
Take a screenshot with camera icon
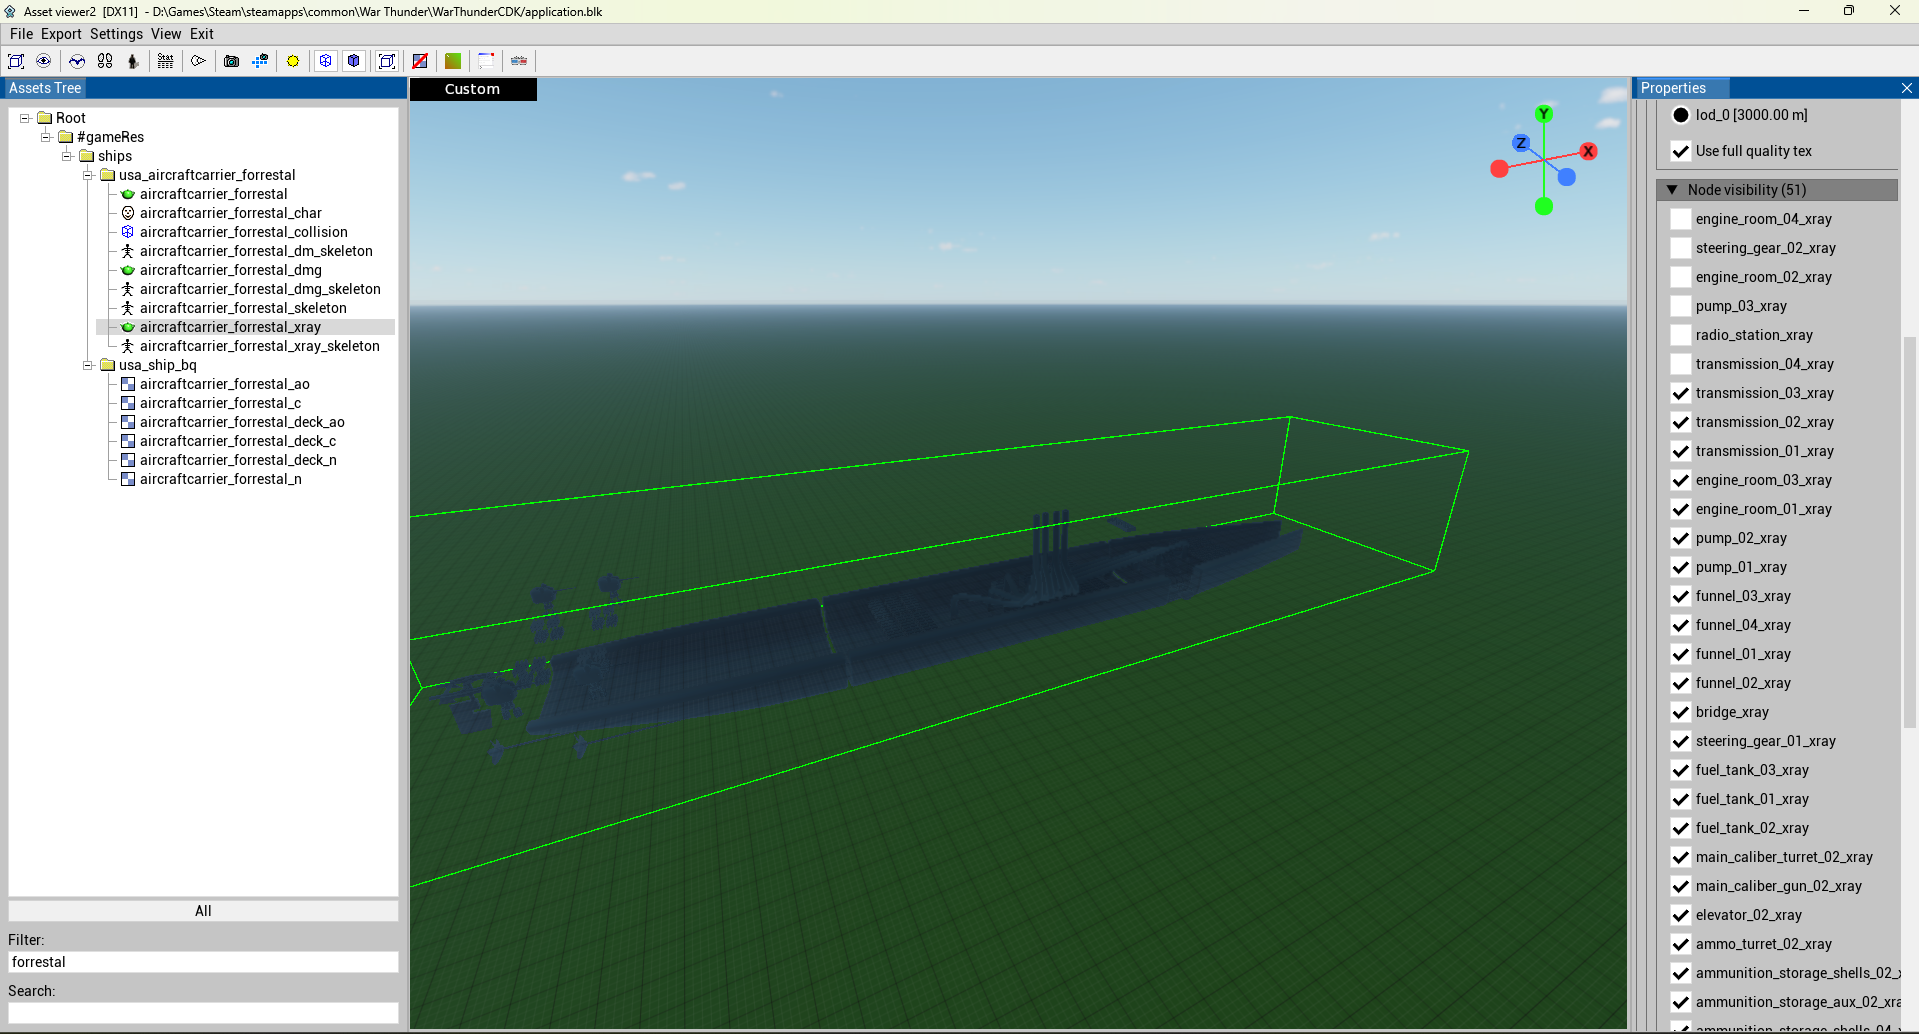(x=231, y=61)
